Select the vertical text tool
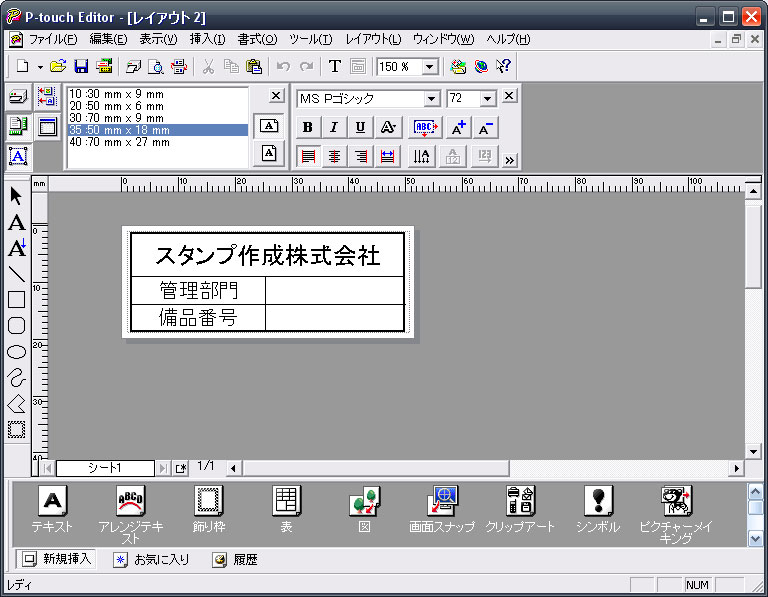 (x=16, y=248)
